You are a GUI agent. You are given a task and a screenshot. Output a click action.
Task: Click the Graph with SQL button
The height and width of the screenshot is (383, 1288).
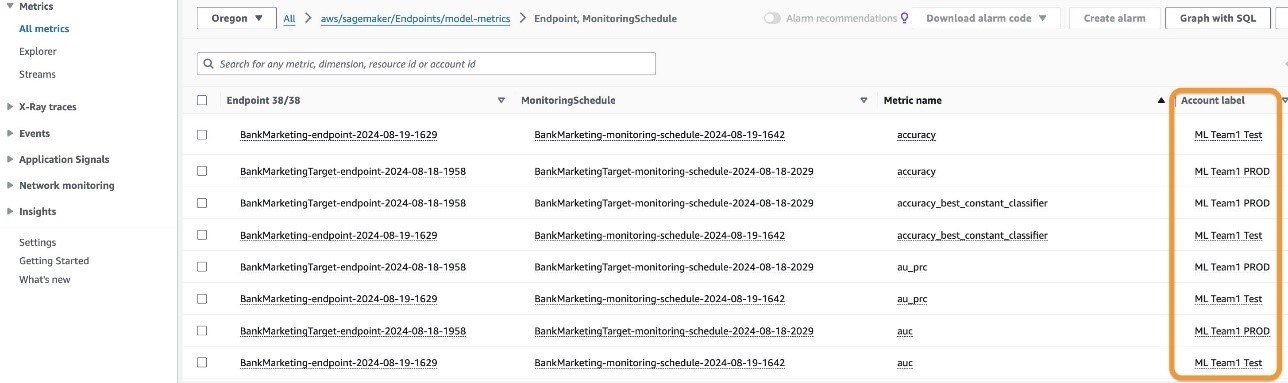click(1217, 18)
